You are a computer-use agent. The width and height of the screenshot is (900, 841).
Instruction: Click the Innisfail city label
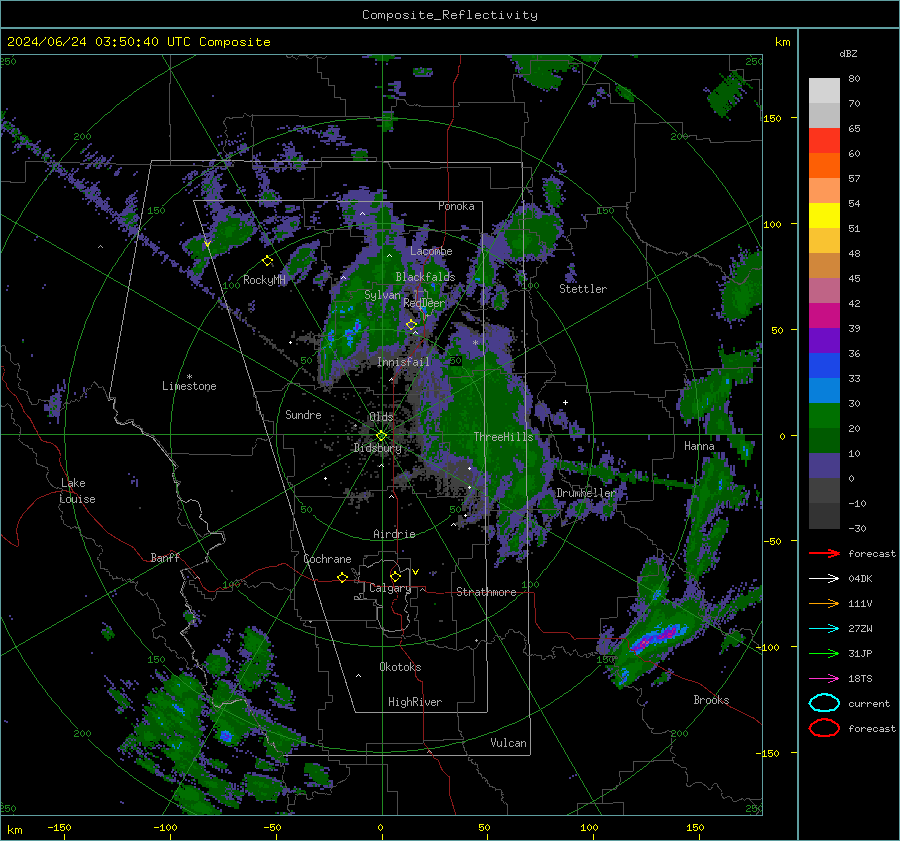(403, 362)
